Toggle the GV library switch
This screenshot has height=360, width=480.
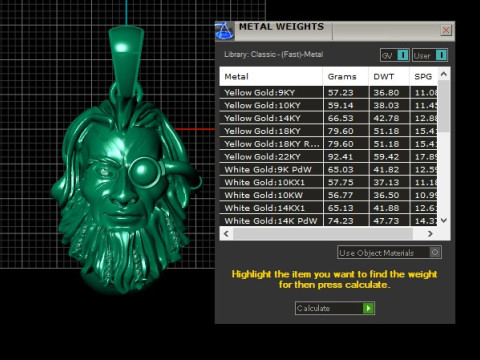[x=395, y=55]
